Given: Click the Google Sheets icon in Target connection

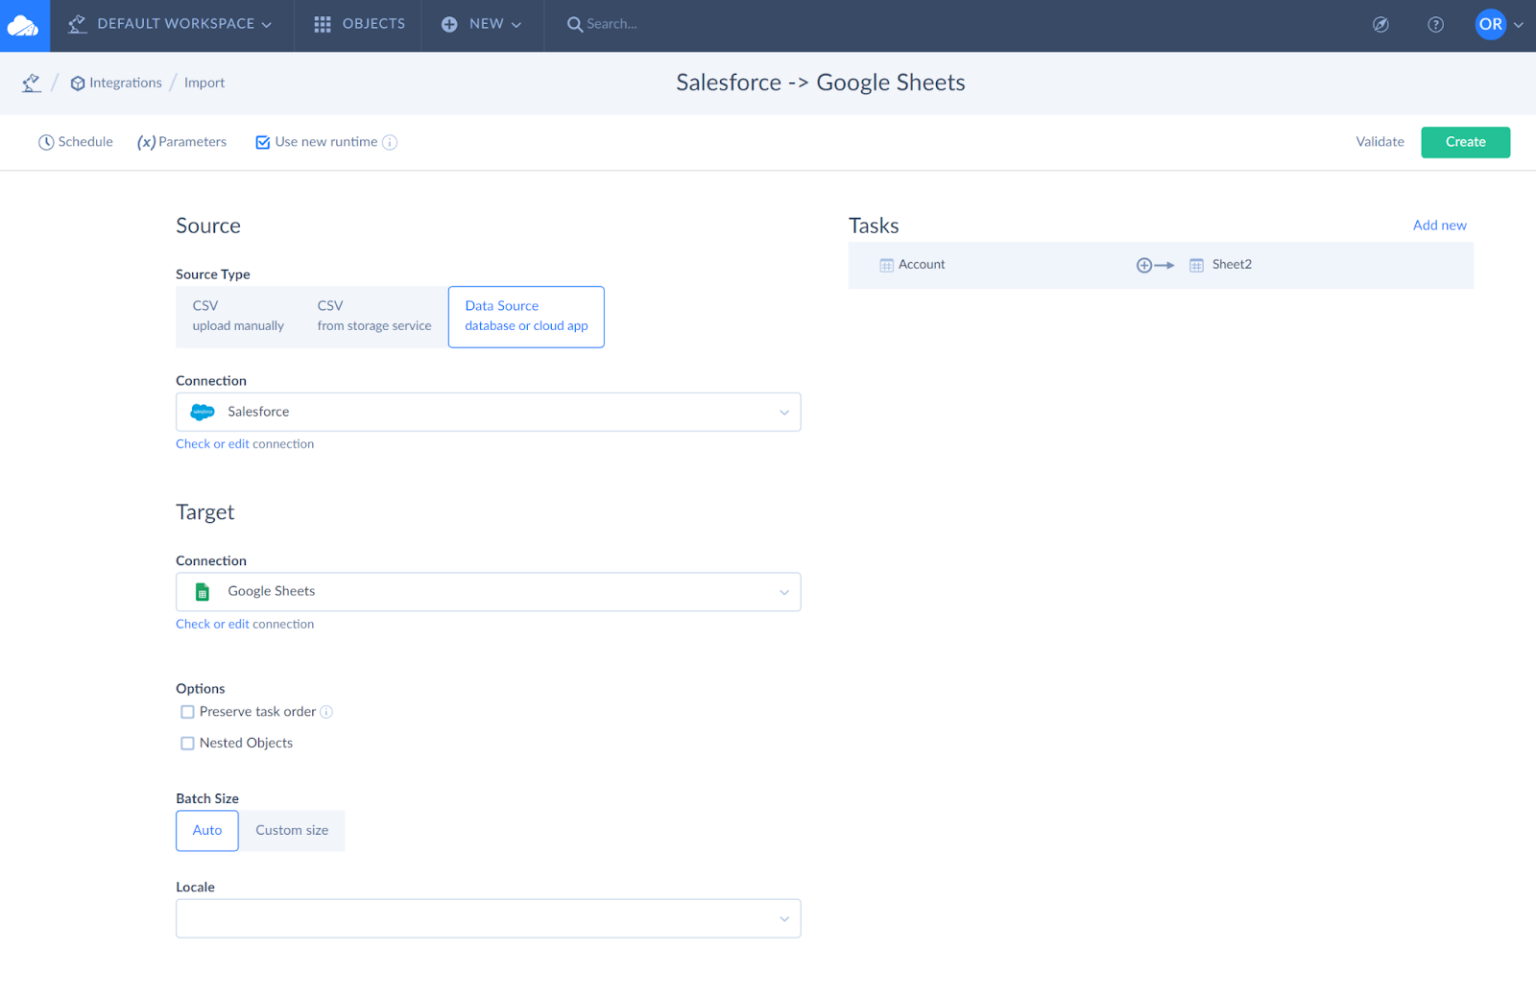Looking at the screenshot, I should 201,591.
